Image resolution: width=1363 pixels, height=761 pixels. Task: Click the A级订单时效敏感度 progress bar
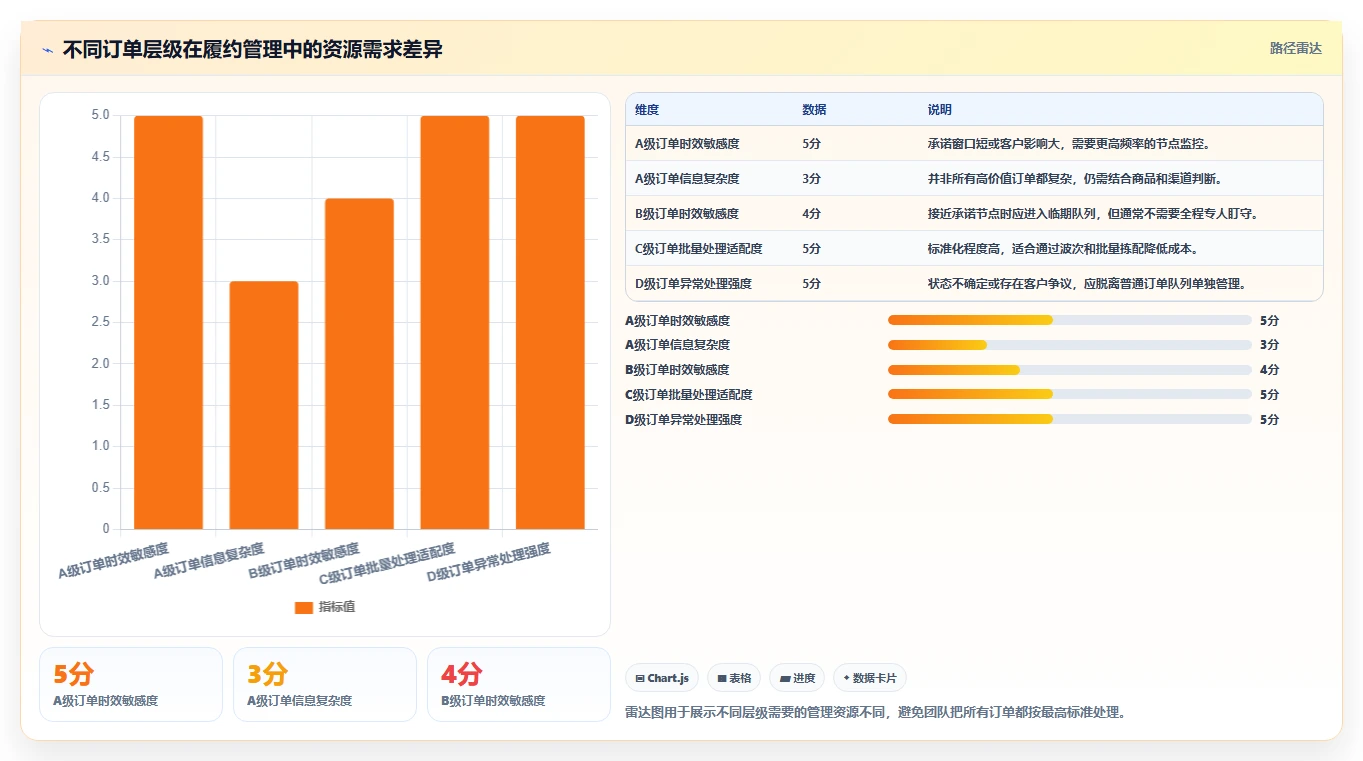1070,320
